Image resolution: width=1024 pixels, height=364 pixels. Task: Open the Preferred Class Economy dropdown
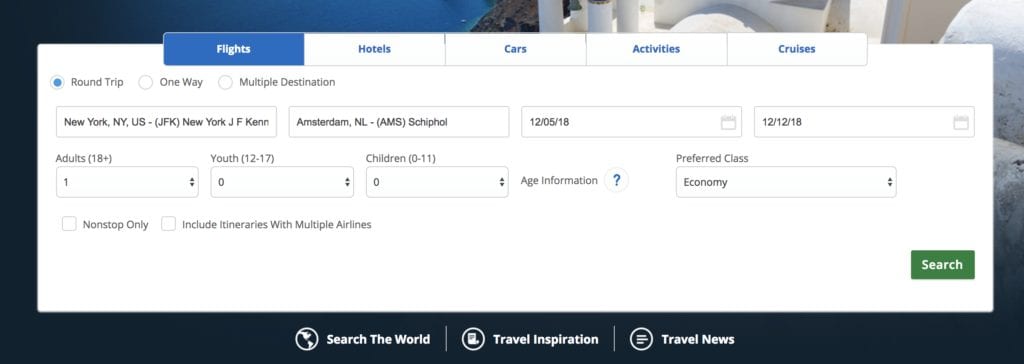tap(786, 182)
